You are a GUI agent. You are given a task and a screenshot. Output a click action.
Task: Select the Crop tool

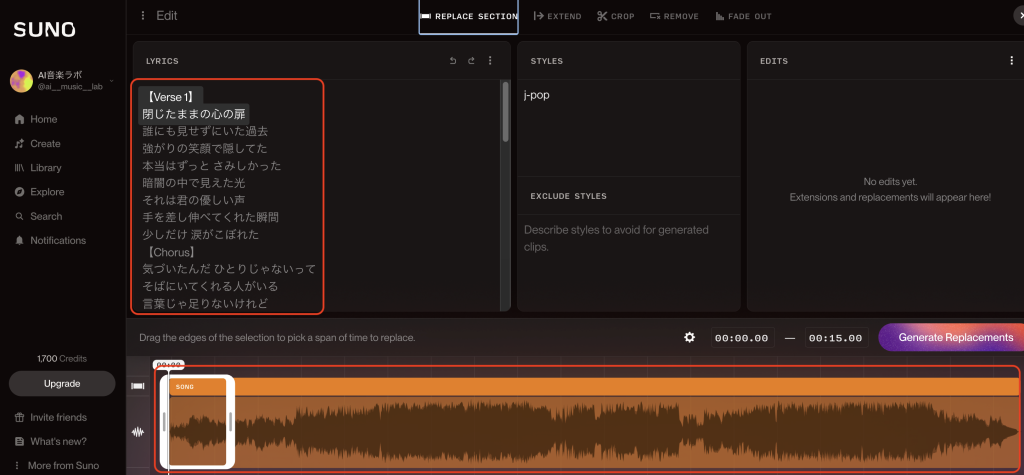click(616, 16)
